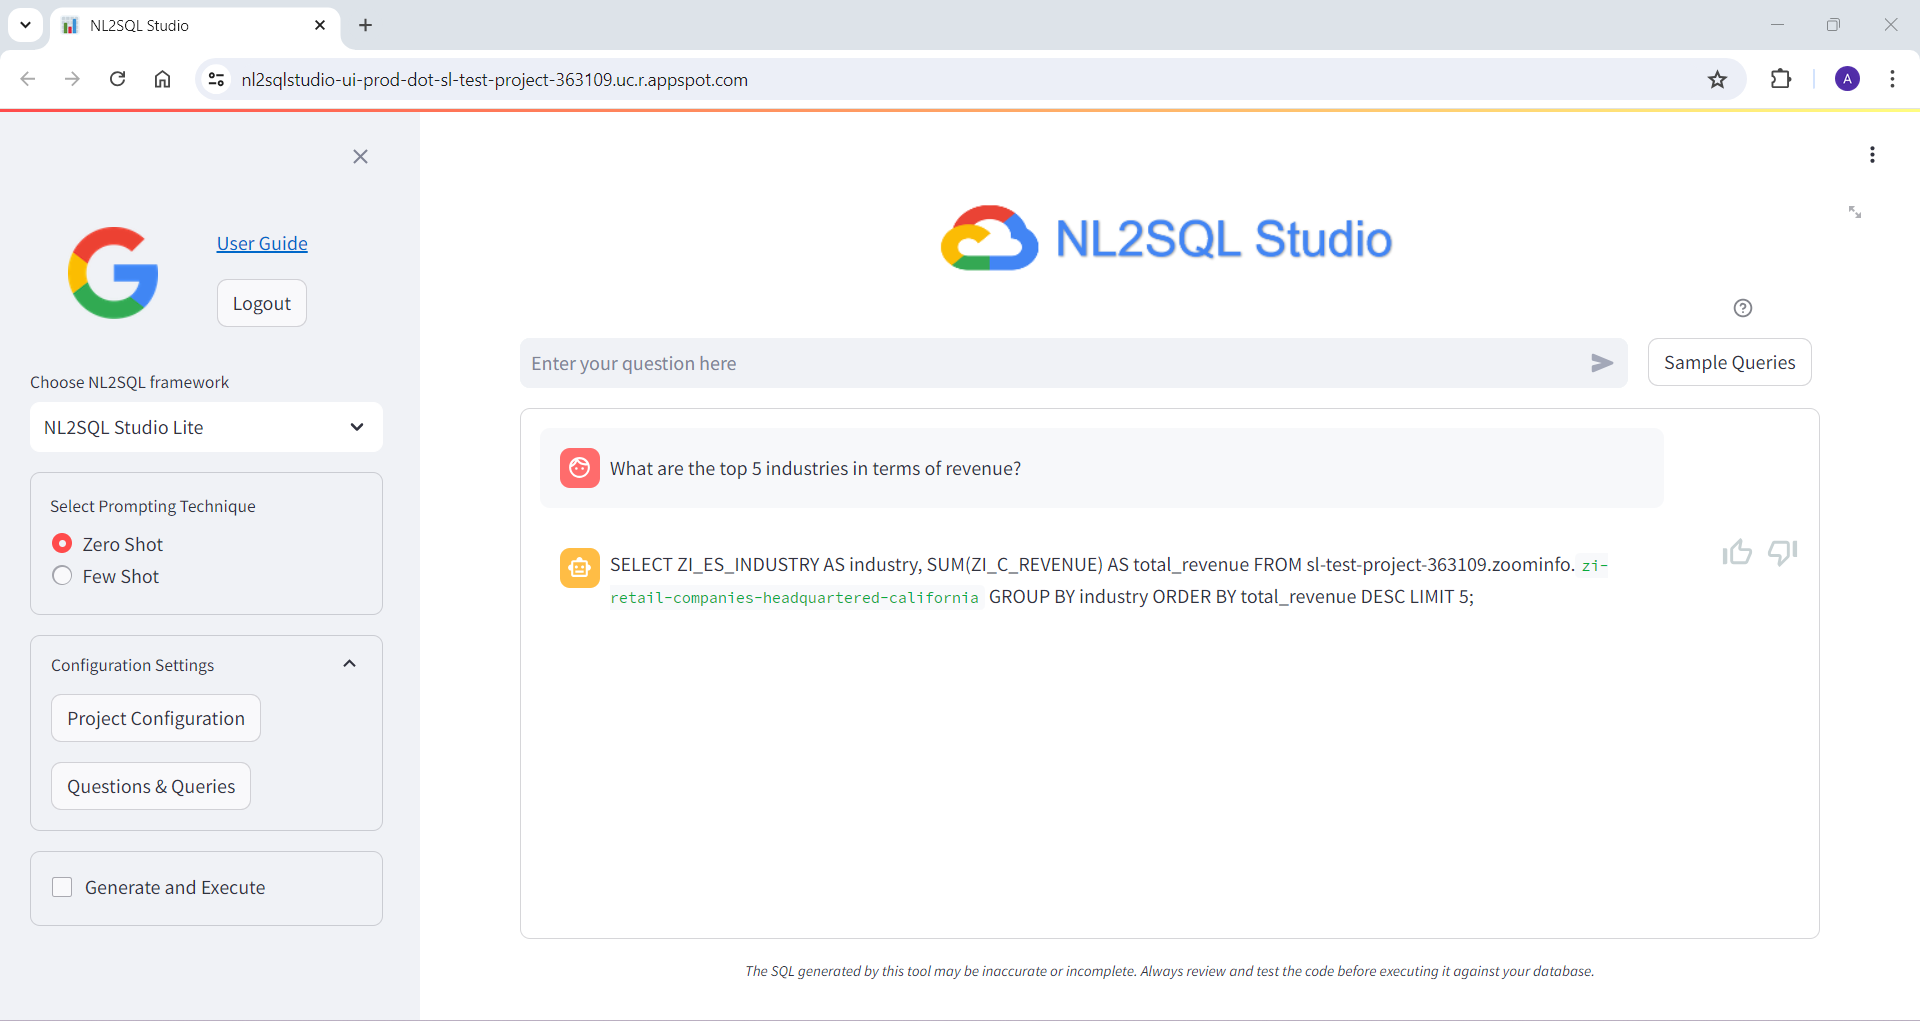Viewport: 1920px width, 1021px height.
Task: View site information icon in address bar
Action: pos(216,79)
